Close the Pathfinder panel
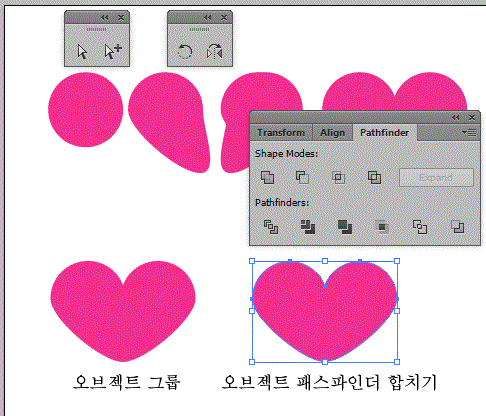Screen dimensions: 486x416 tap(472, 117)
